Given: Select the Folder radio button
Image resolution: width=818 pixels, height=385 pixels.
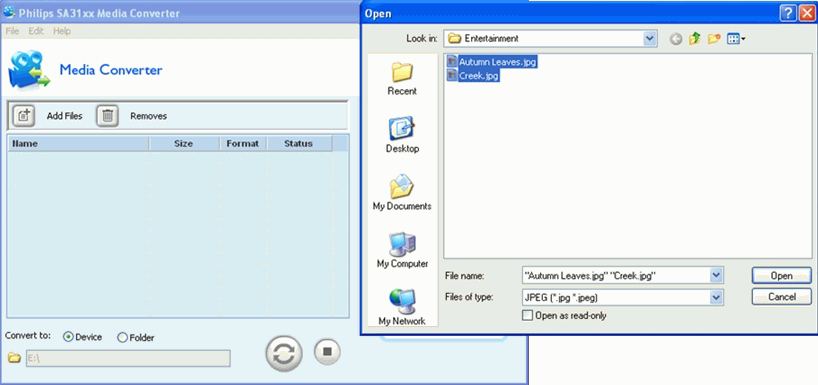Looking at the screenshot, I should coord(123,338).
